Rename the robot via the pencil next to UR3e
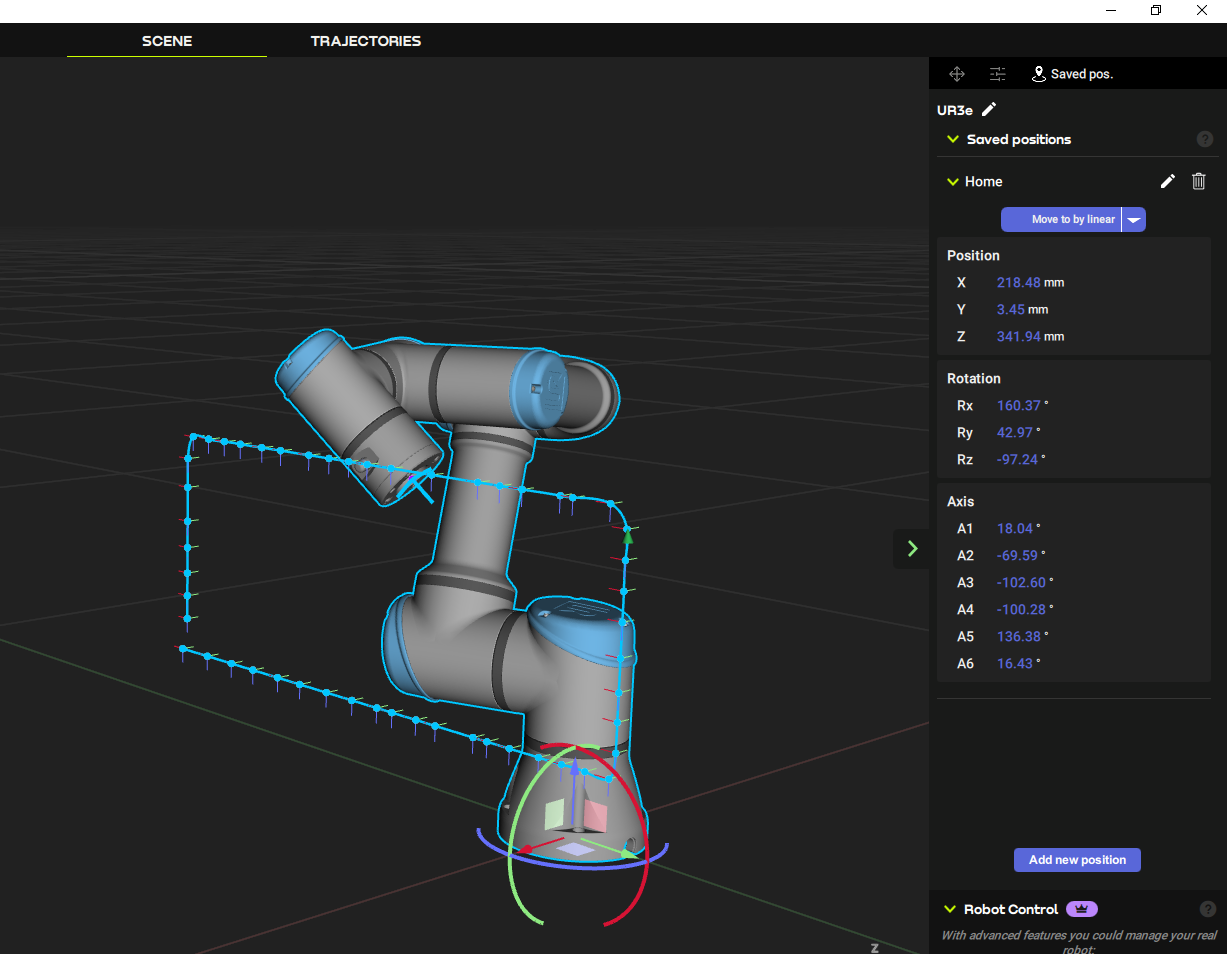1227x954 pixels. tap(989, 110)
